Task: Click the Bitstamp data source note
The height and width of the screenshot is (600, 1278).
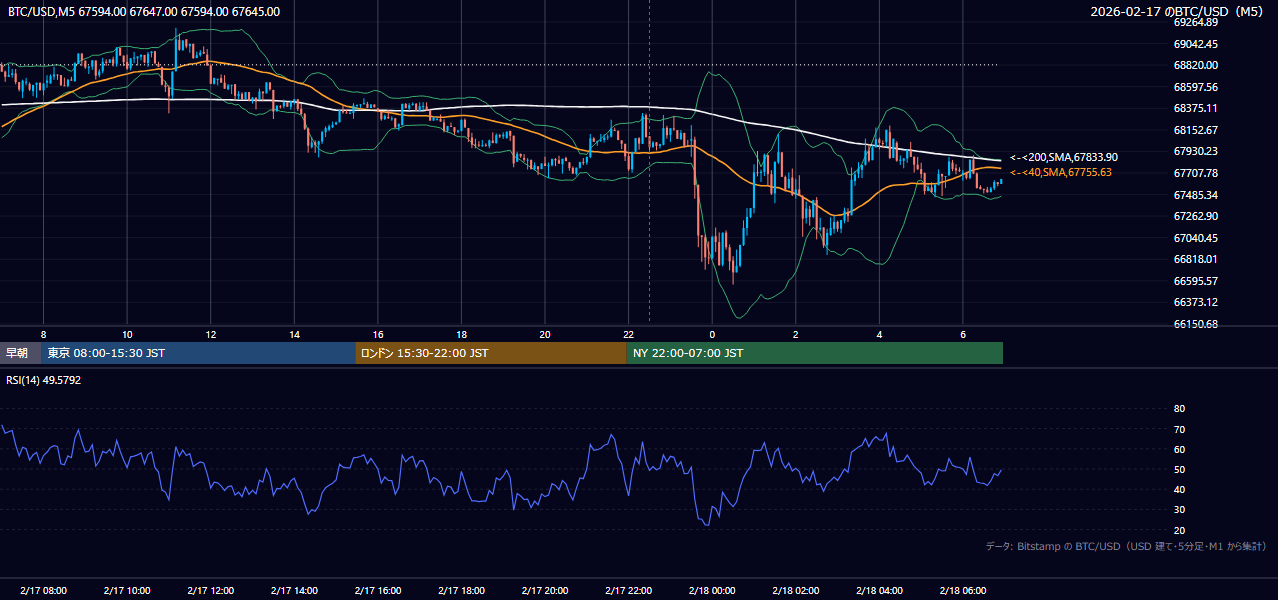Action: pos(1126,546)
